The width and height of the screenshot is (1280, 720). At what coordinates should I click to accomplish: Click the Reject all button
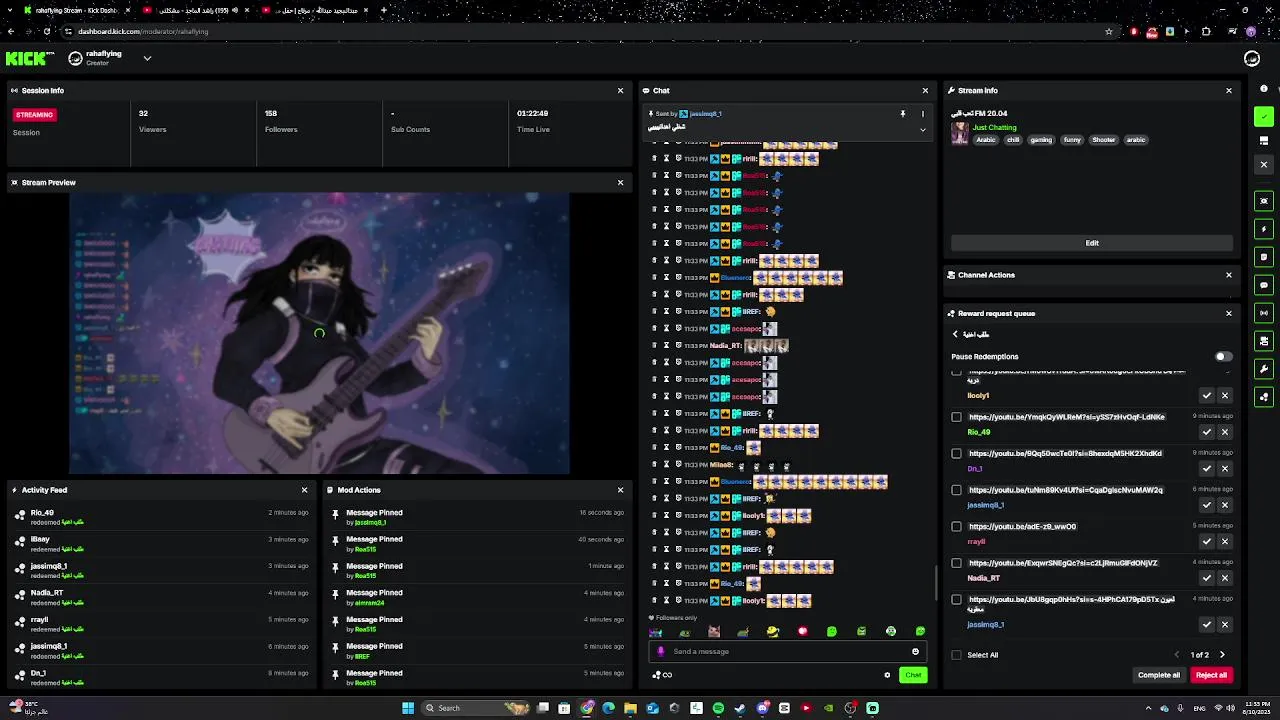point(1211,675)
